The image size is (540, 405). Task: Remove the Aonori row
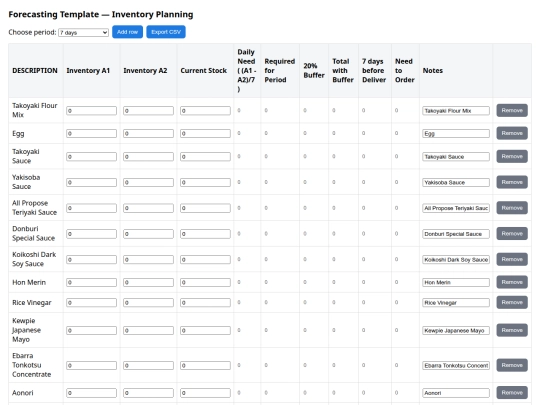coord(512,393)
